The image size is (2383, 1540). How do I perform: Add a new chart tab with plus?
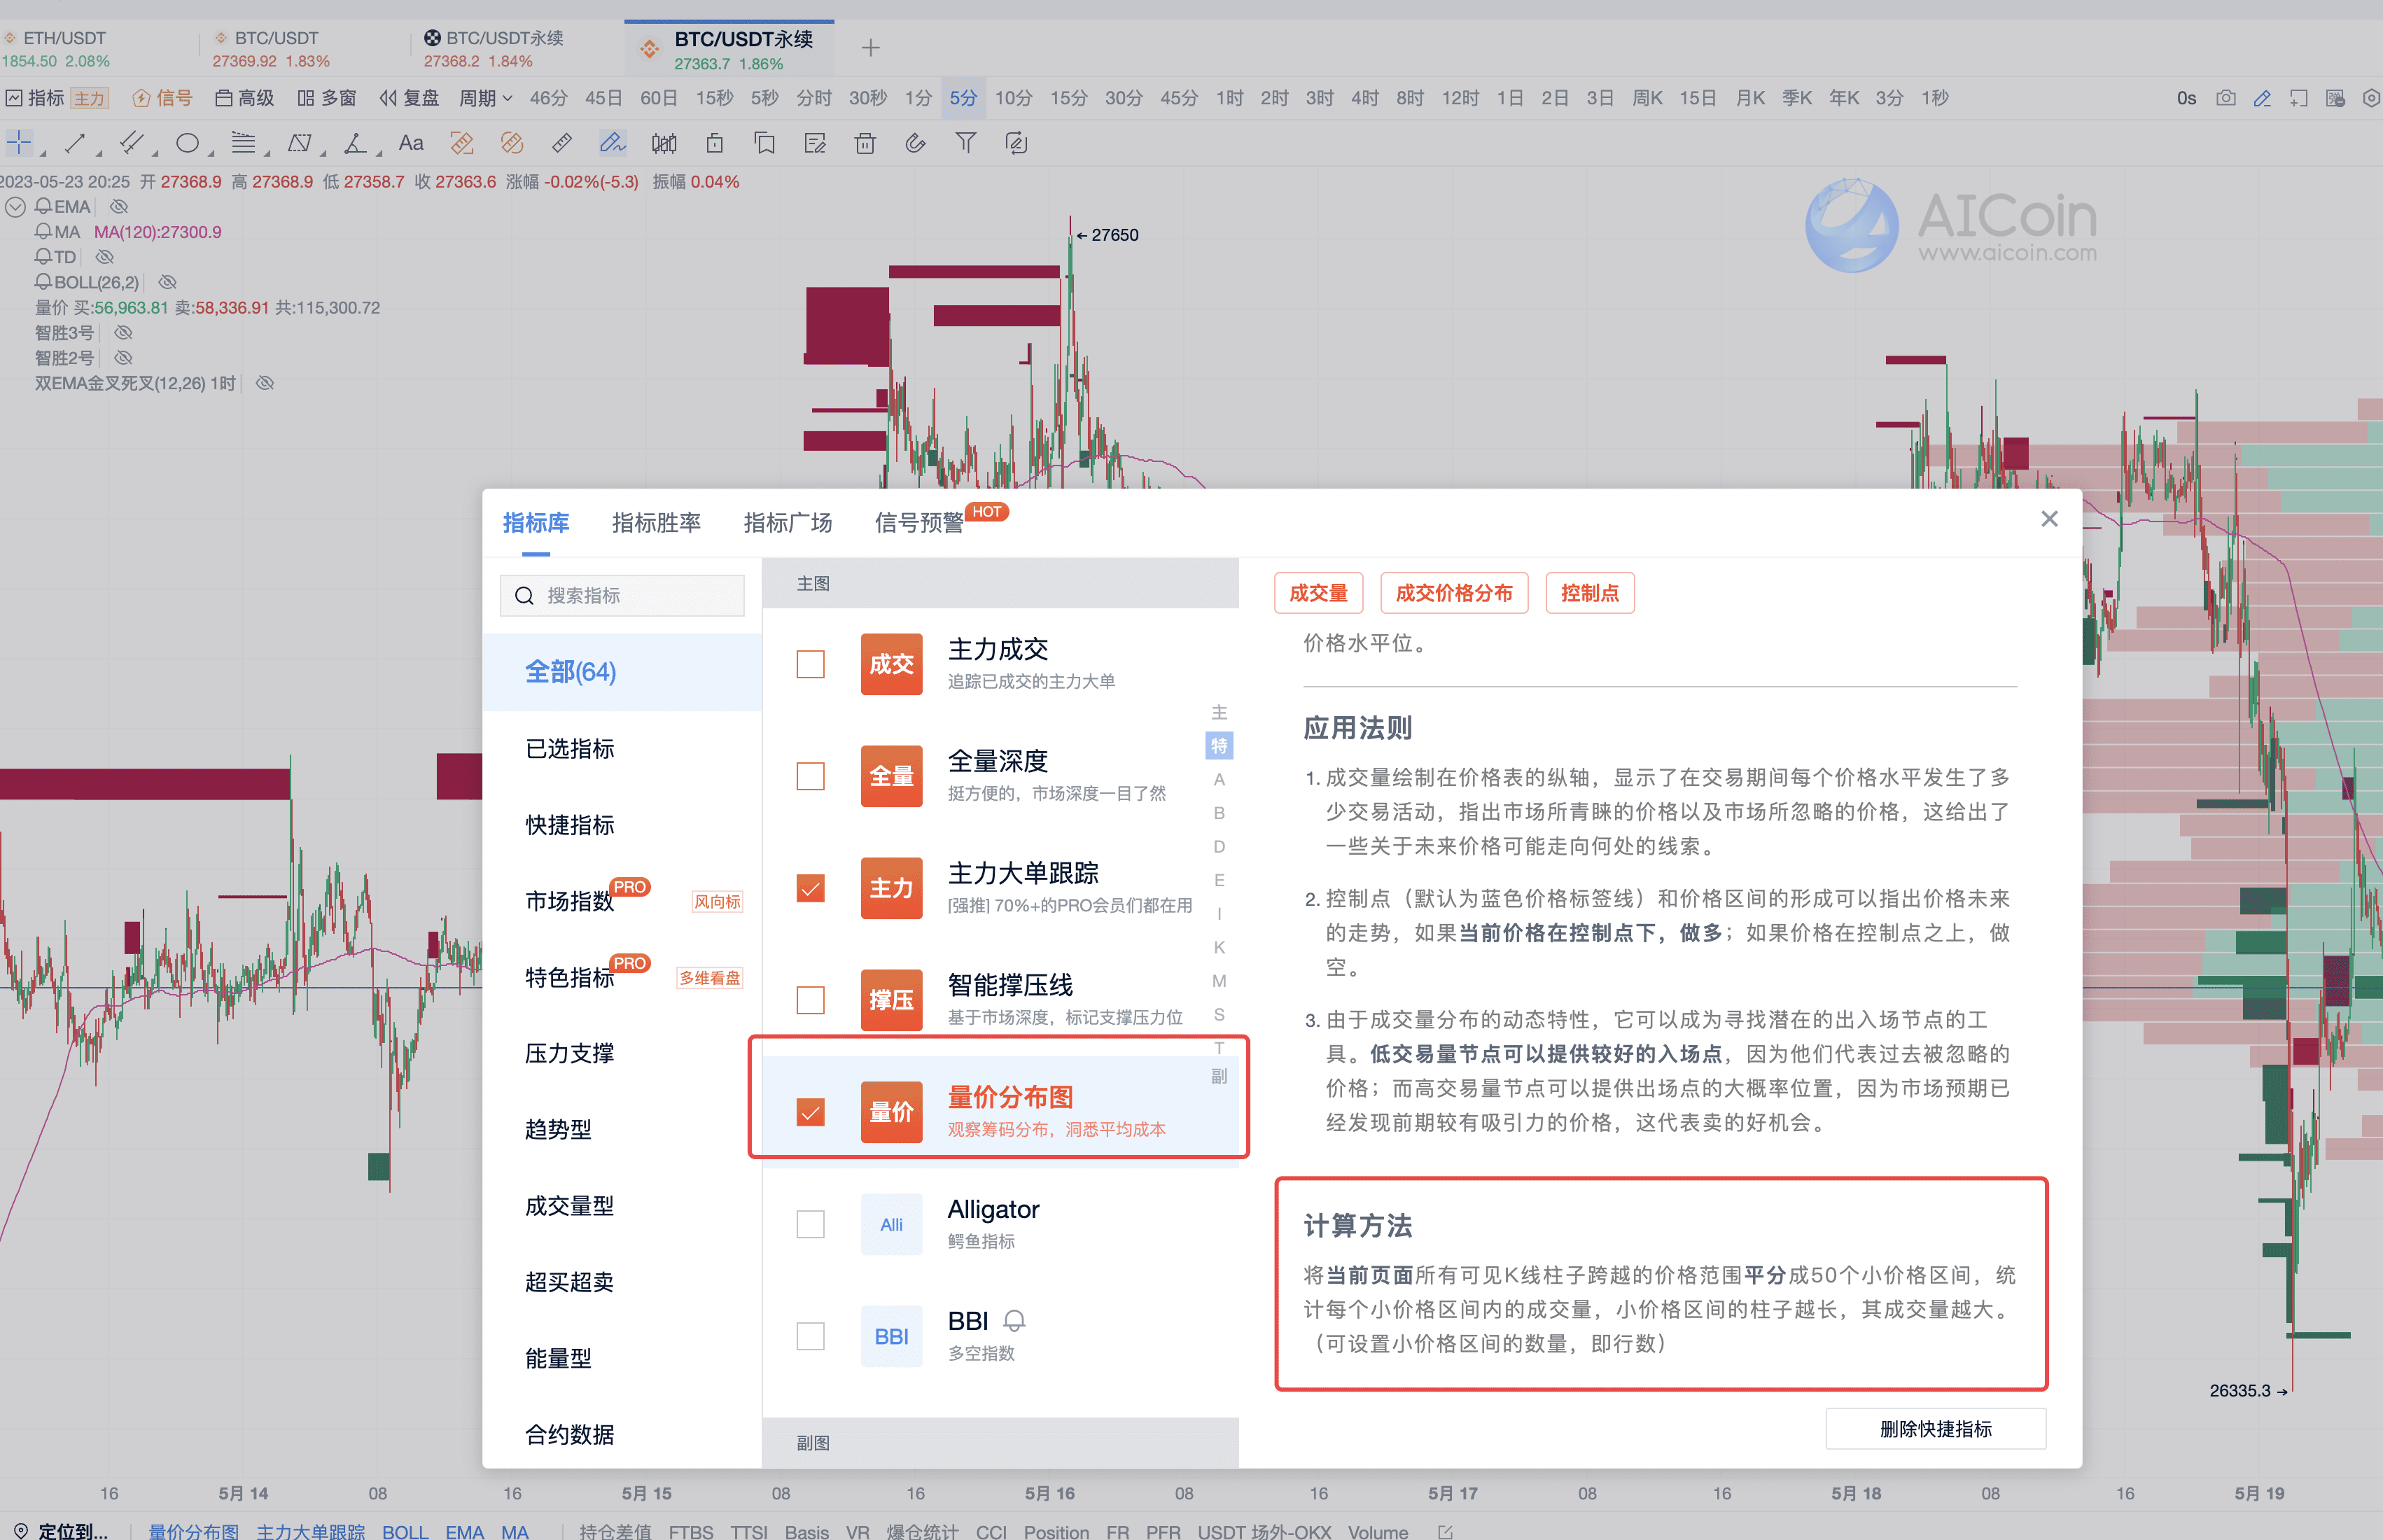click(870, 47)
